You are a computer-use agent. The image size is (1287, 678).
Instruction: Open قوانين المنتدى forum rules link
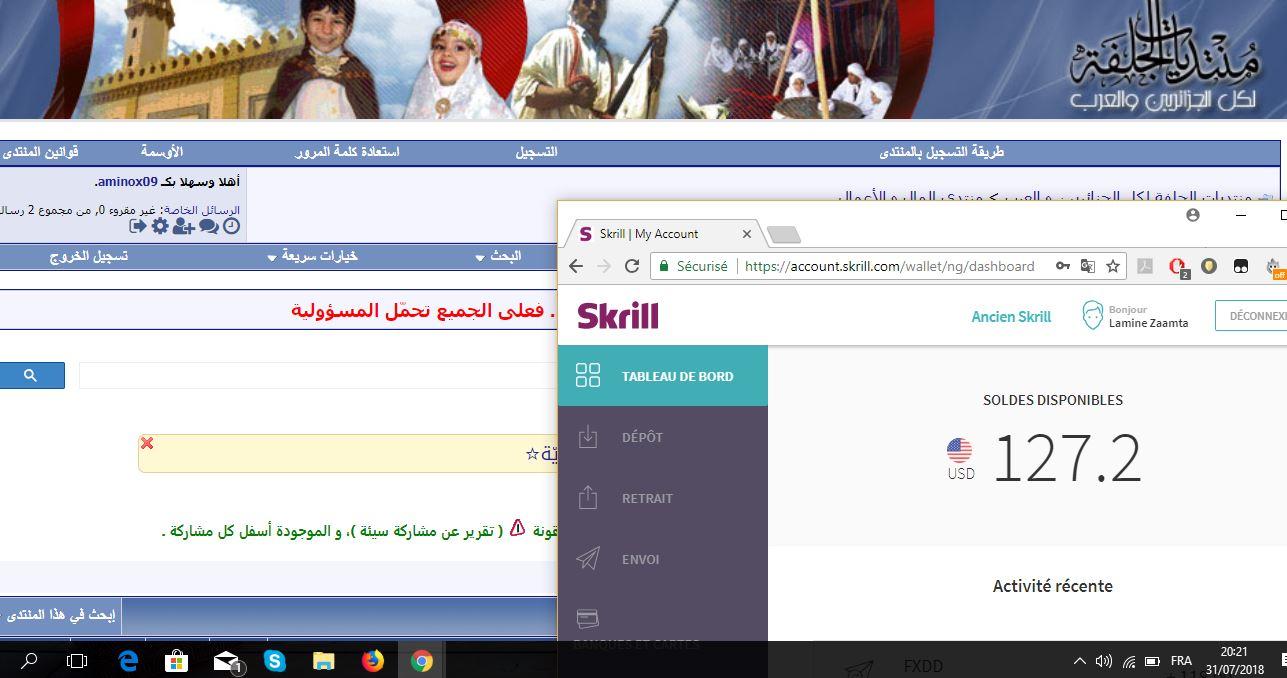click(41, 152)
